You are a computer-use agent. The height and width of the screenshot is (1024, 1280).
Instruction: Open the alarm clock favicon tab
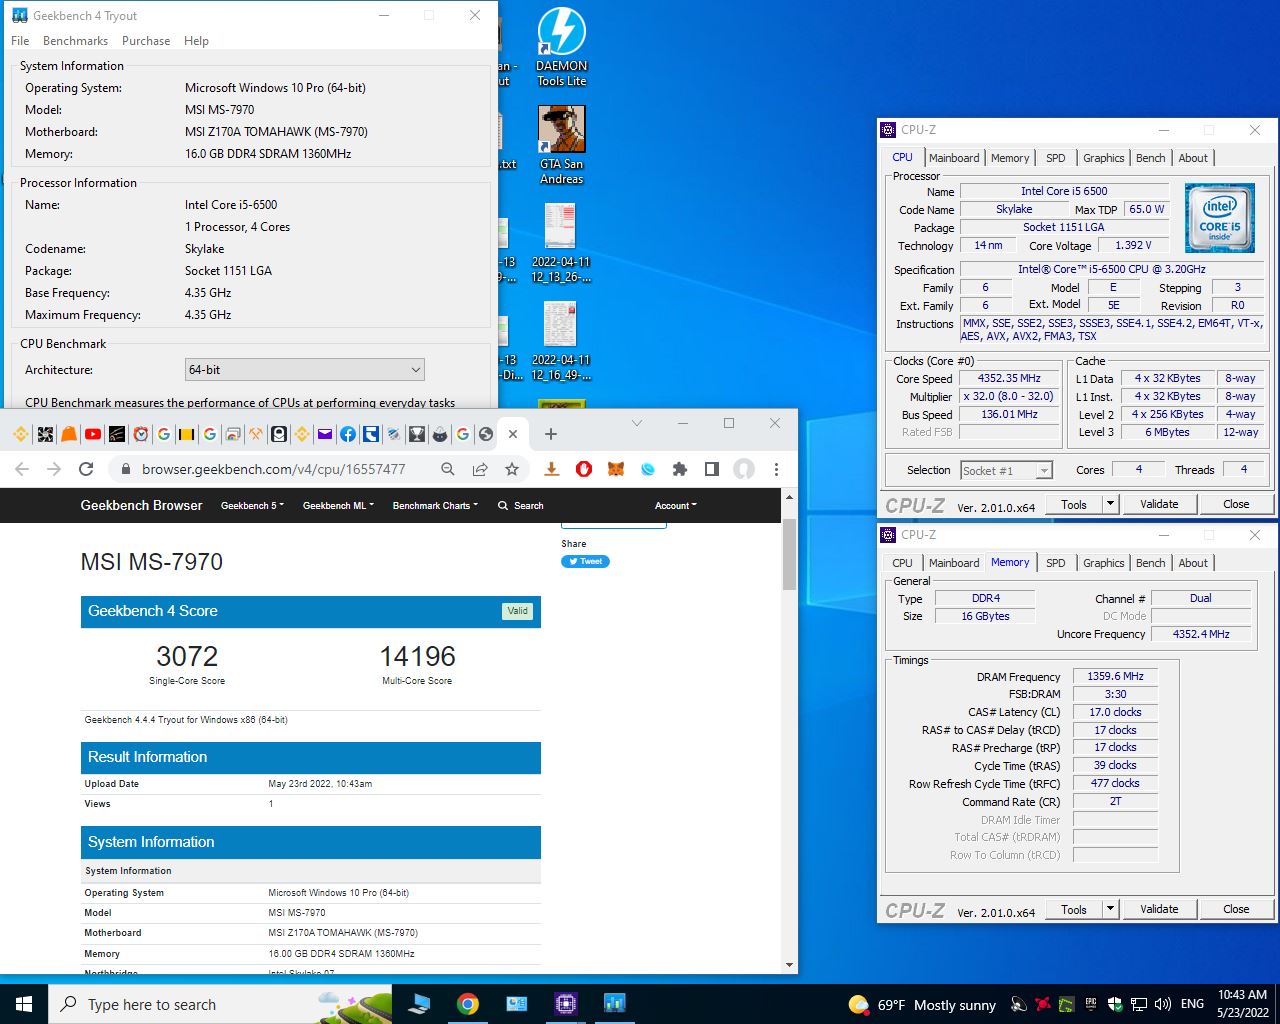[140, 434]
